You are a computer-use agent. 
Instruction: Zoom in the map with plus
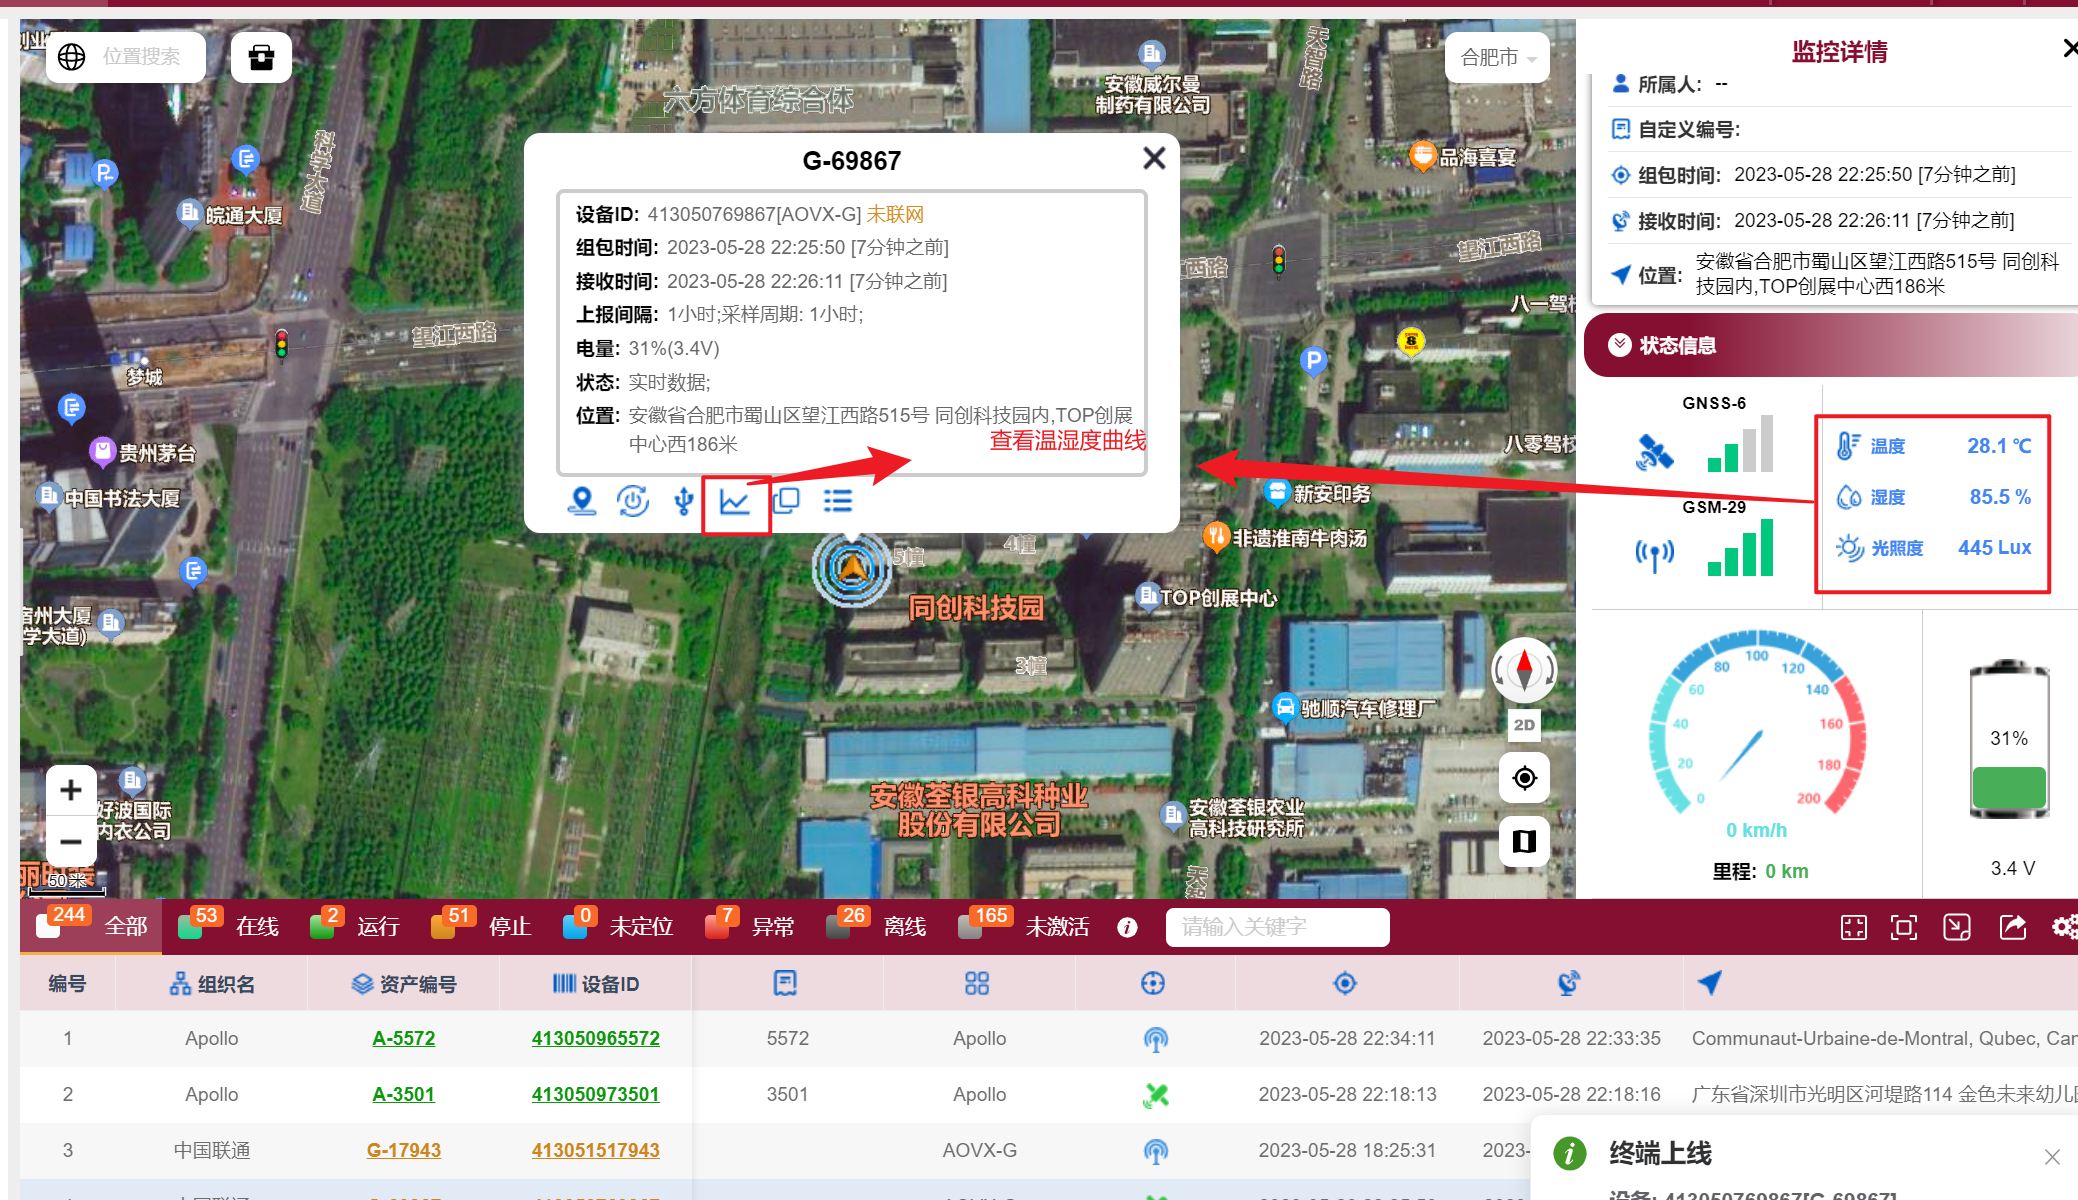(71, 790)
